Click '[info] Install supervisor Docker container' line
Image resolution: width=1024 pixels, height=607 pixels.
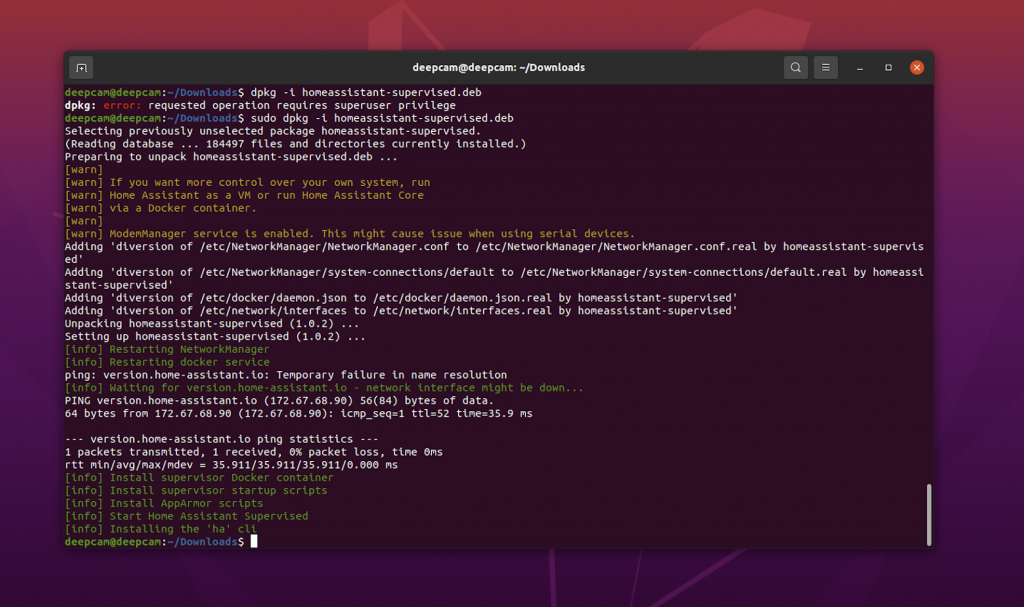[199, 478]
